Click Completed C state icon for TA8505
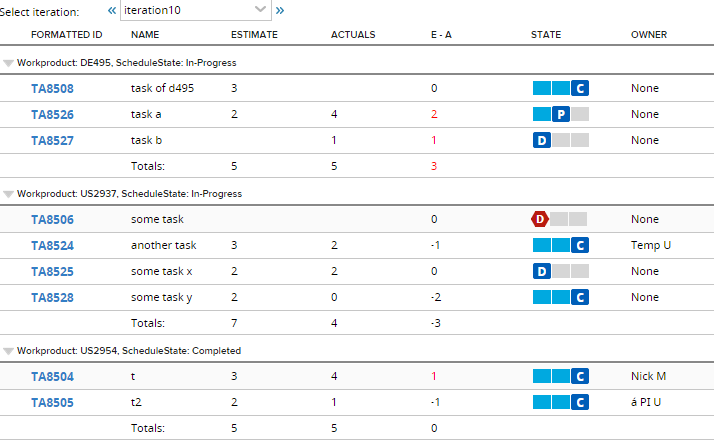The height and width of the screenshot is (444, 714). coord(580,402)
